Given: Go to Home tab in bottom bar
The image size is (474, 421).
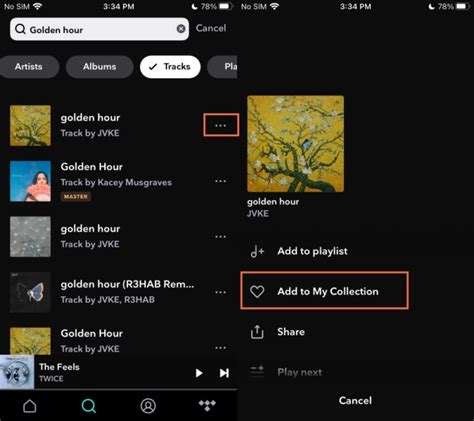Looking at the screenshot, I should (30, 406).
